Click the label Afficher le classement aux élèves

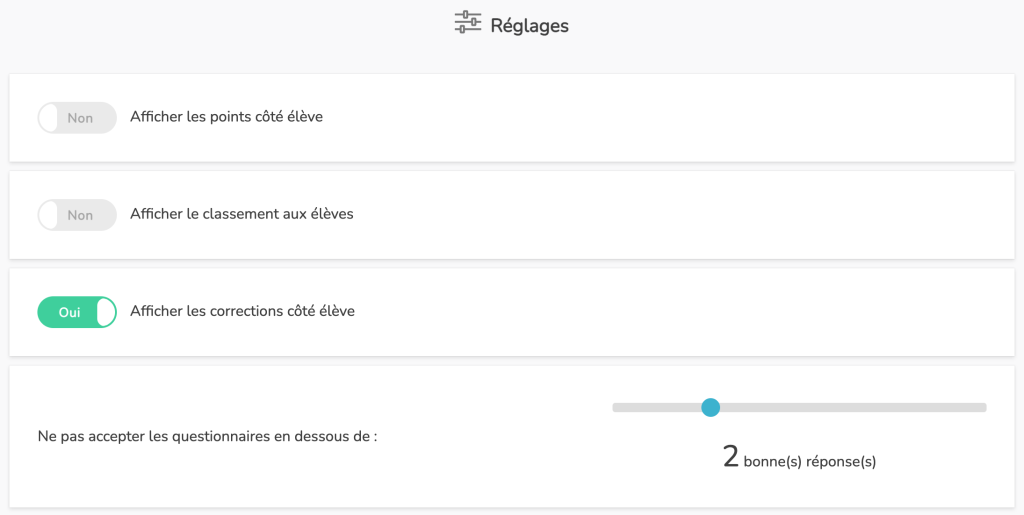click(242, 214)
